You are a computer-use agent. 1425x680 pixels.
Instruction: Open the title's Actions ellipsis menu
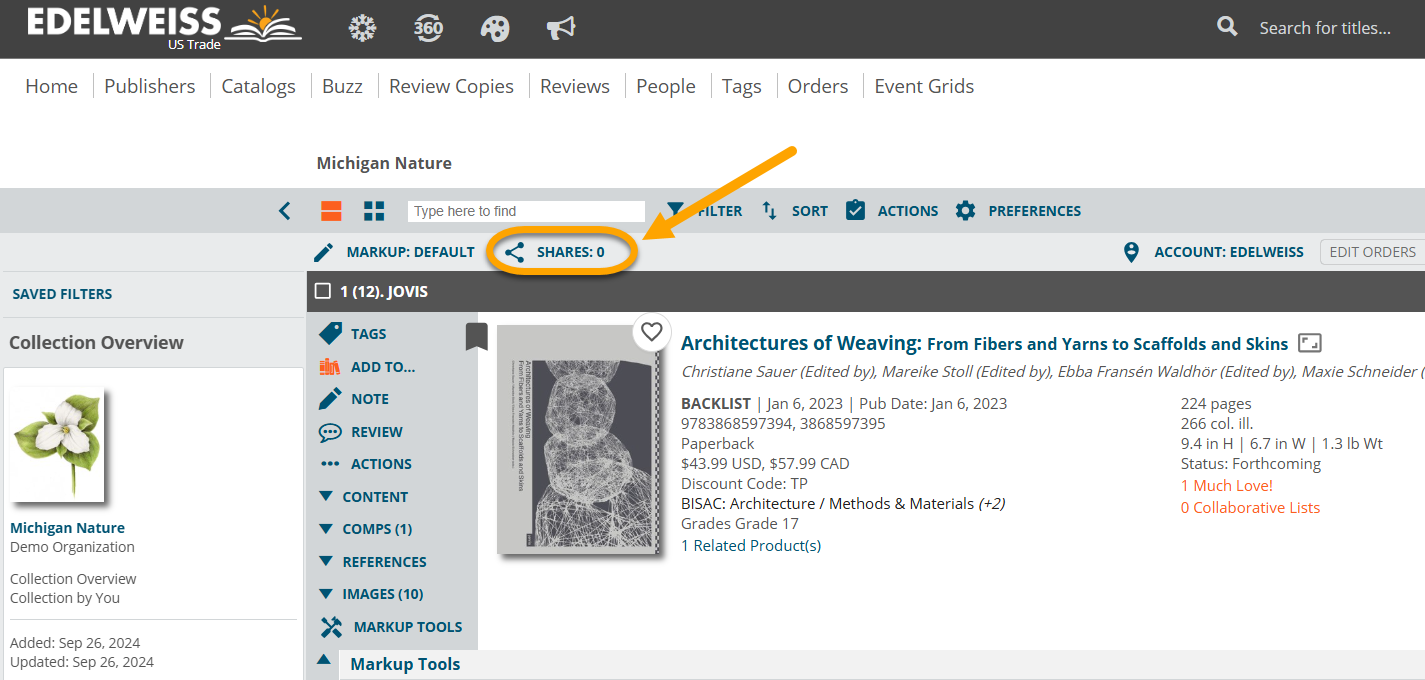point(366,464)
